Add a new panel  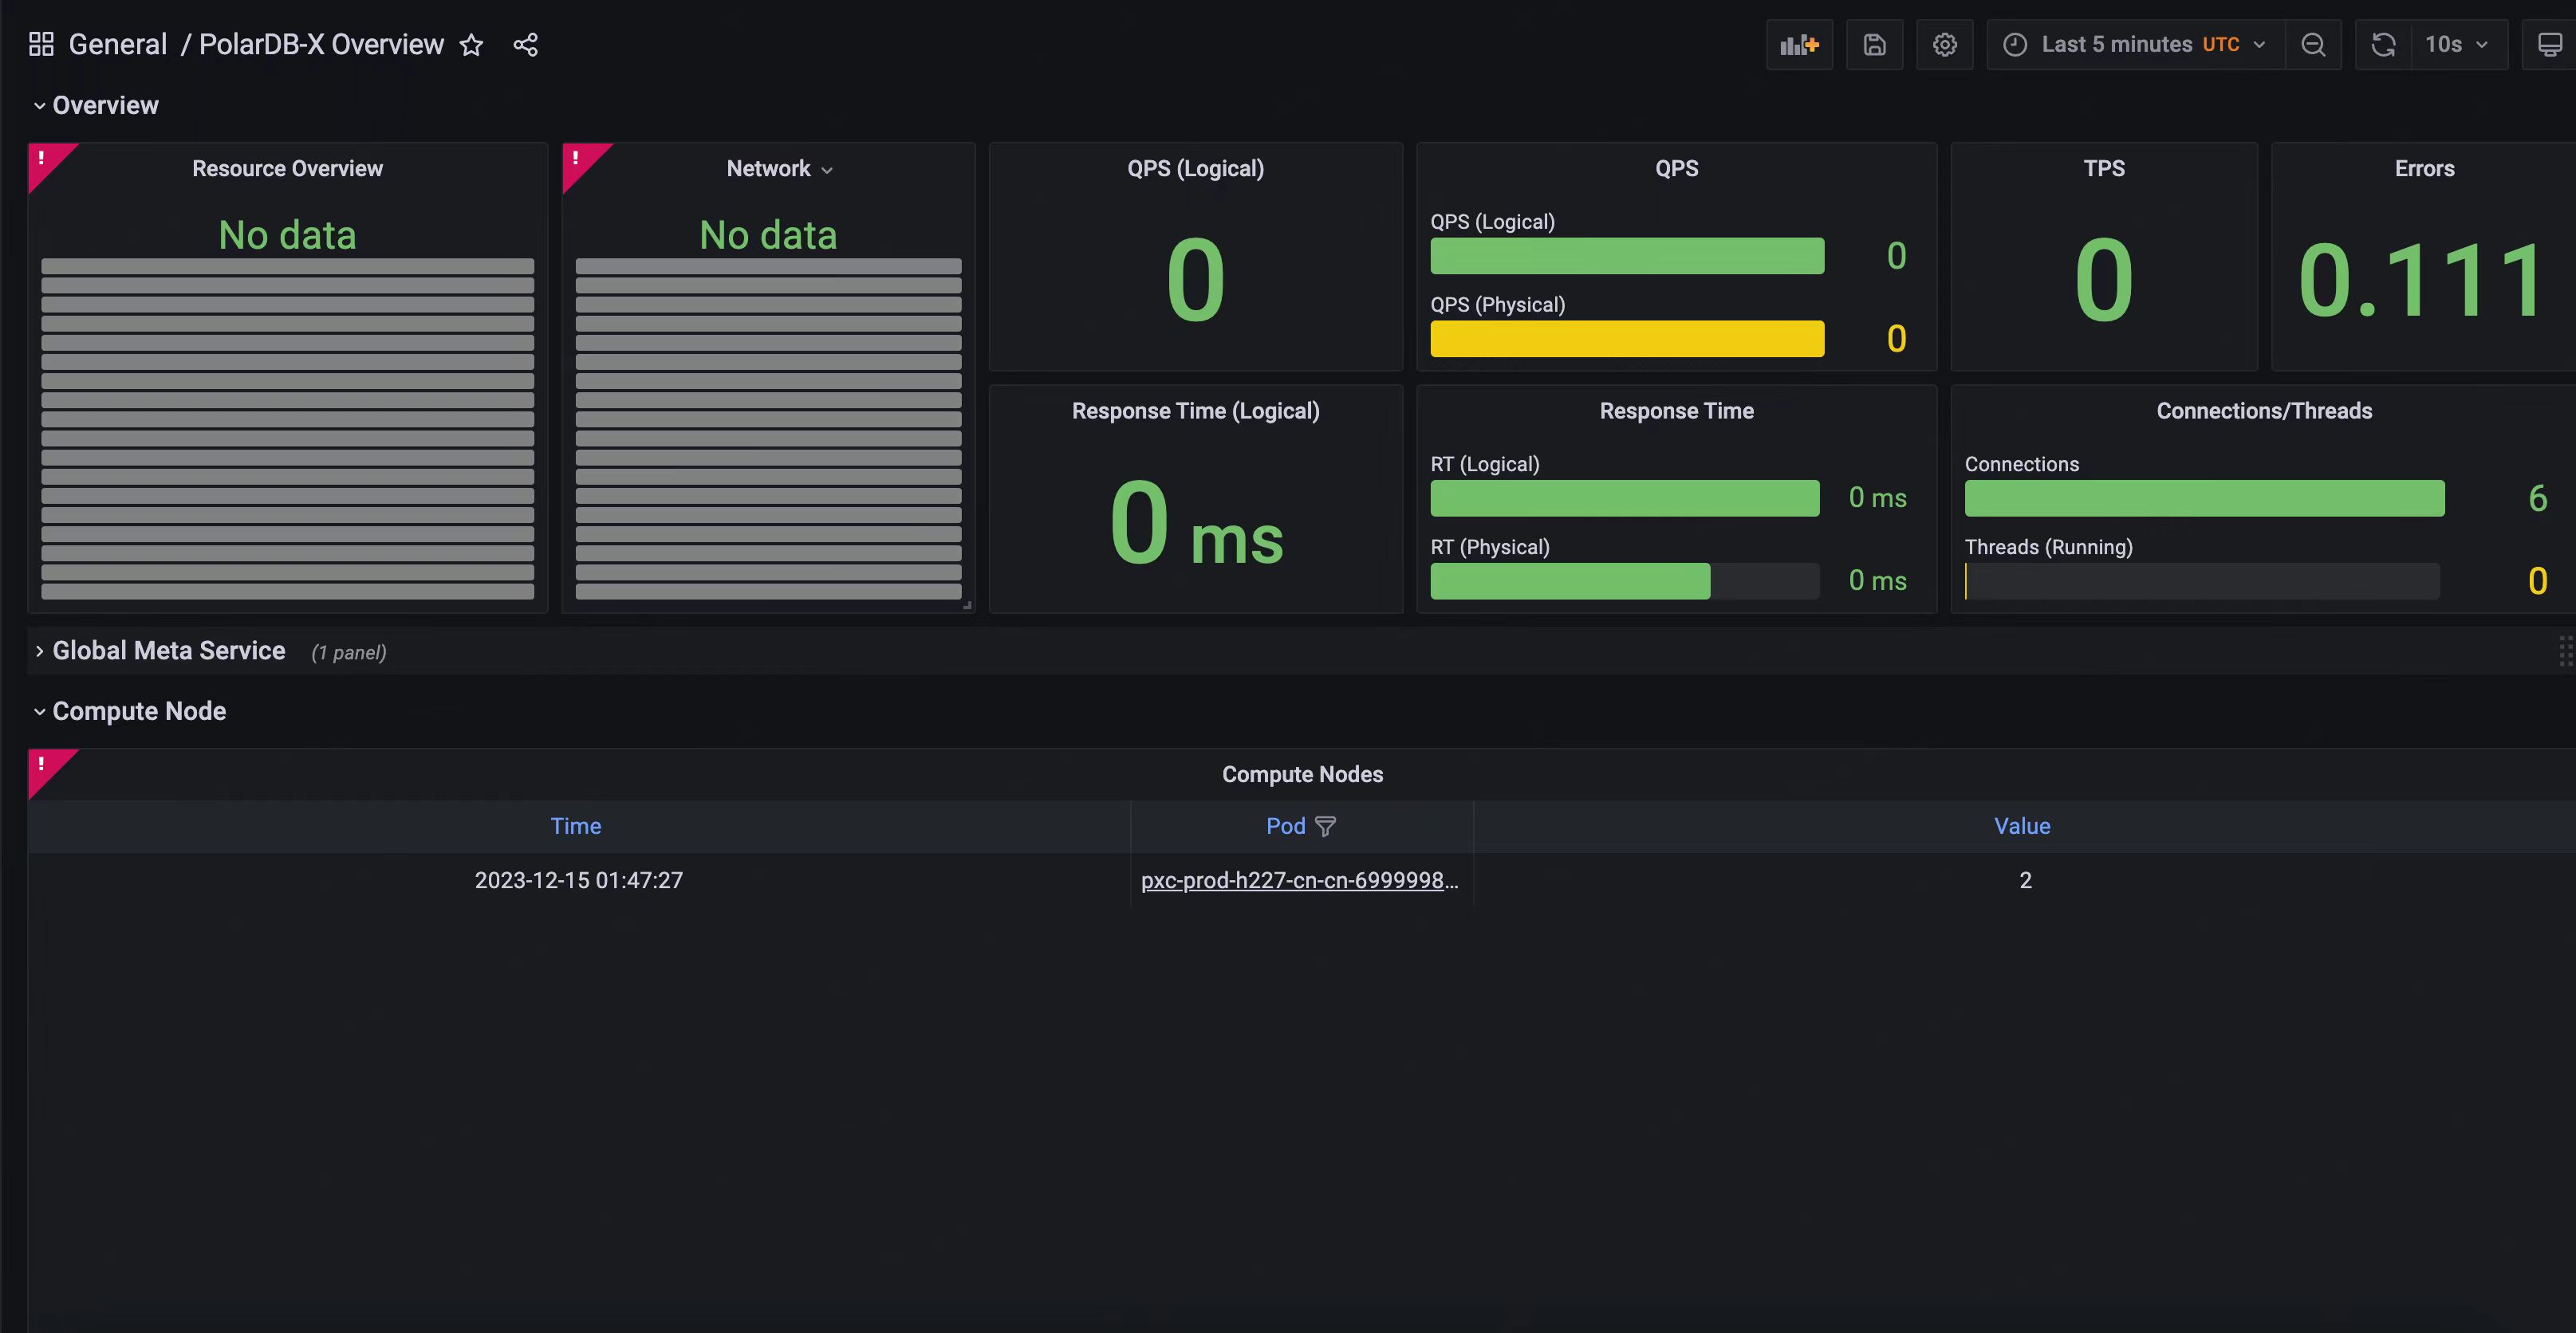[1799, 45]
